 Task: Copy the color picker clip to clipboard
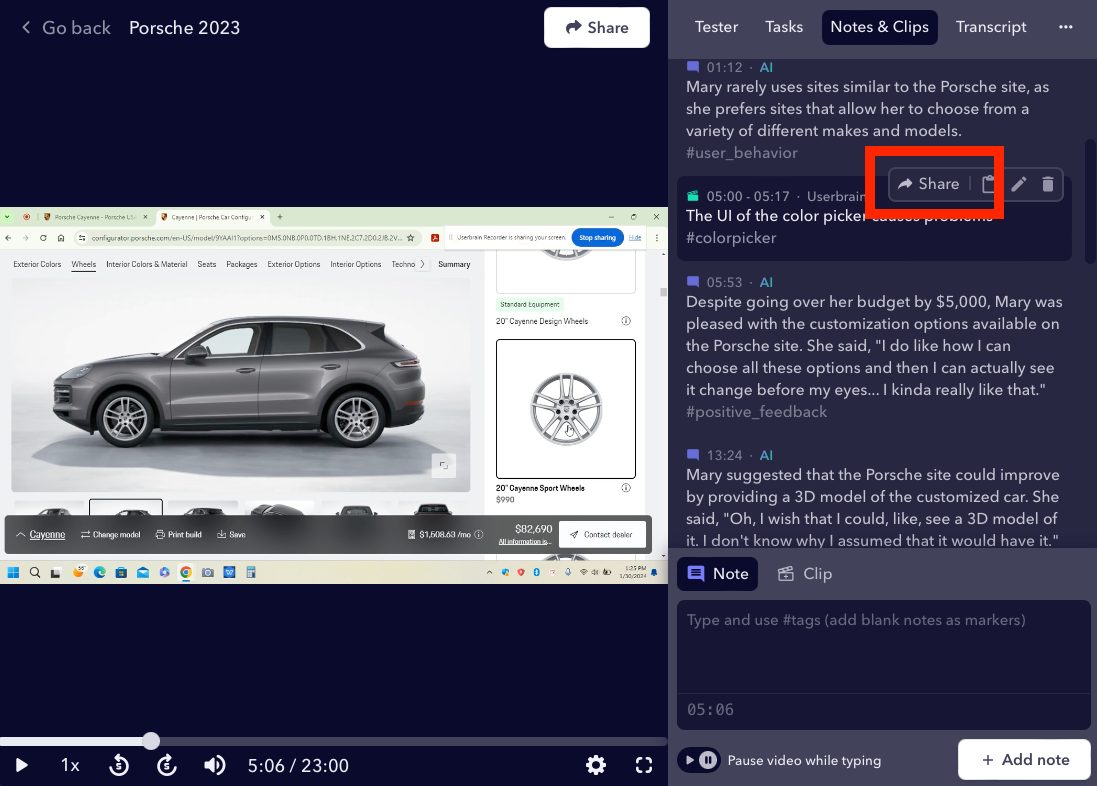tap(988, 184)
